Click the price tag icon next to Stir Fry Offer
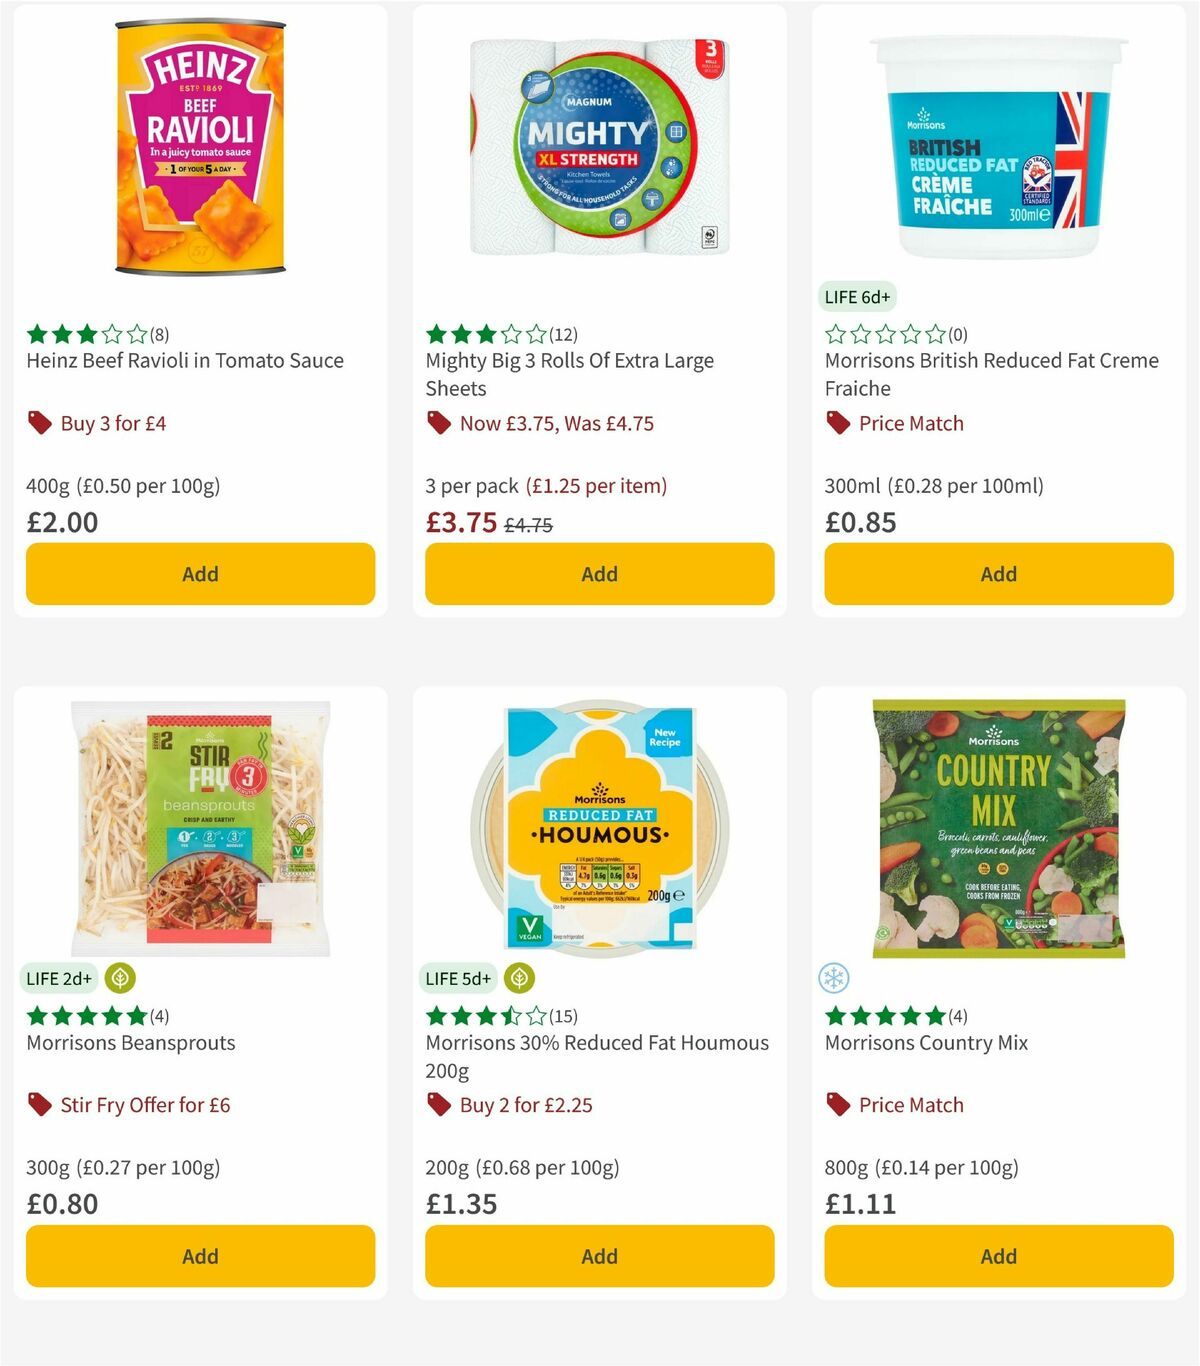 pos(38,1105)
